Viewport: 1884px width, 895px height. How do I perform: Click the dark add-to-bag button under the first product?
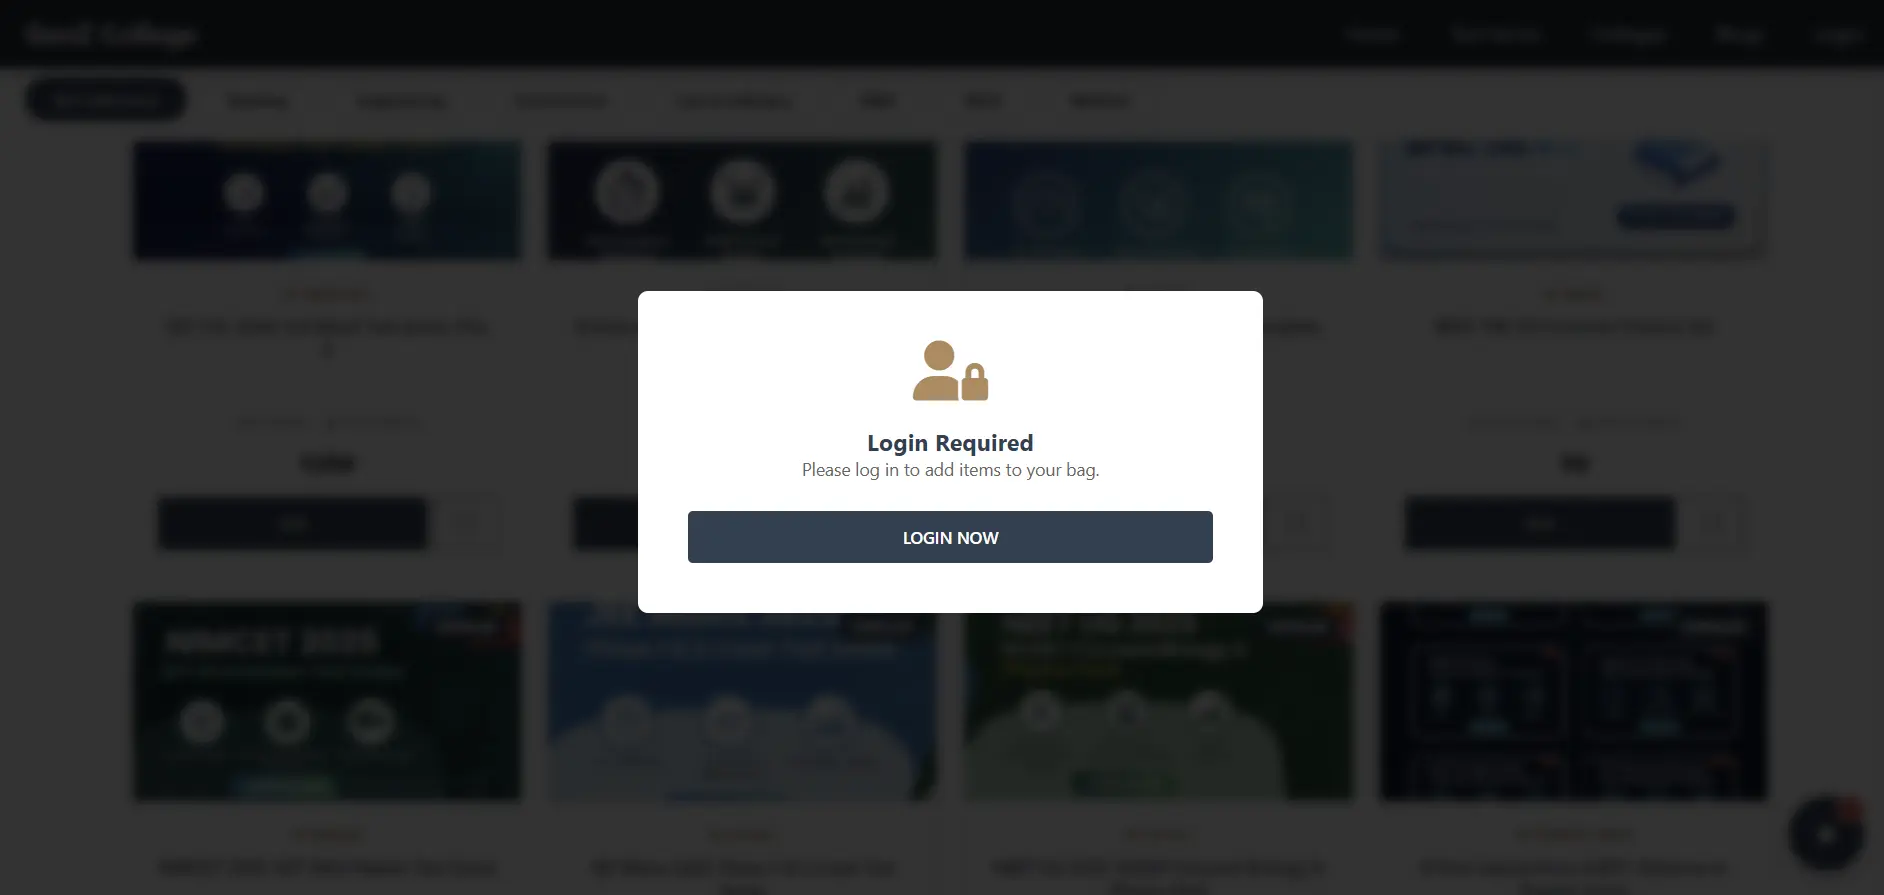tap(292, 523)
